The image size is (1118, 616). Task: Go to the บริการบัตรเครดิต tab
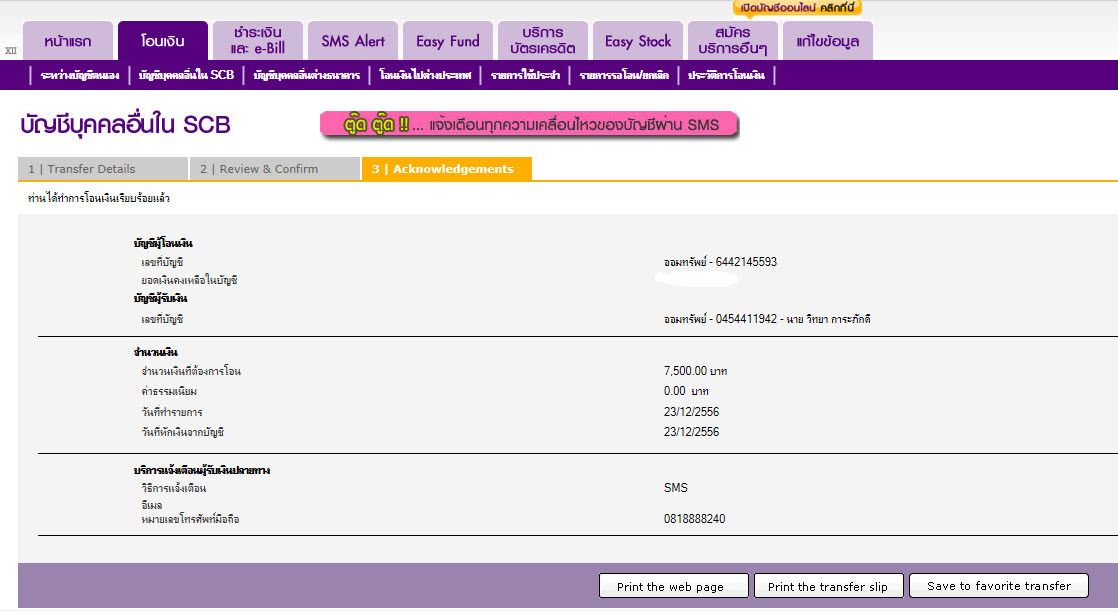[x=543, y=41]
